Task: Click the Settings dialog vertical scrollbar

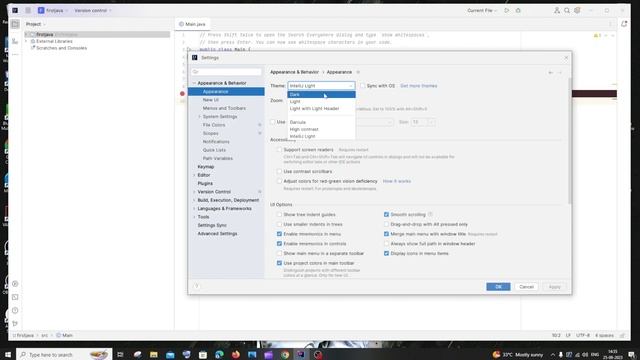Action: (x=569, y=141)
